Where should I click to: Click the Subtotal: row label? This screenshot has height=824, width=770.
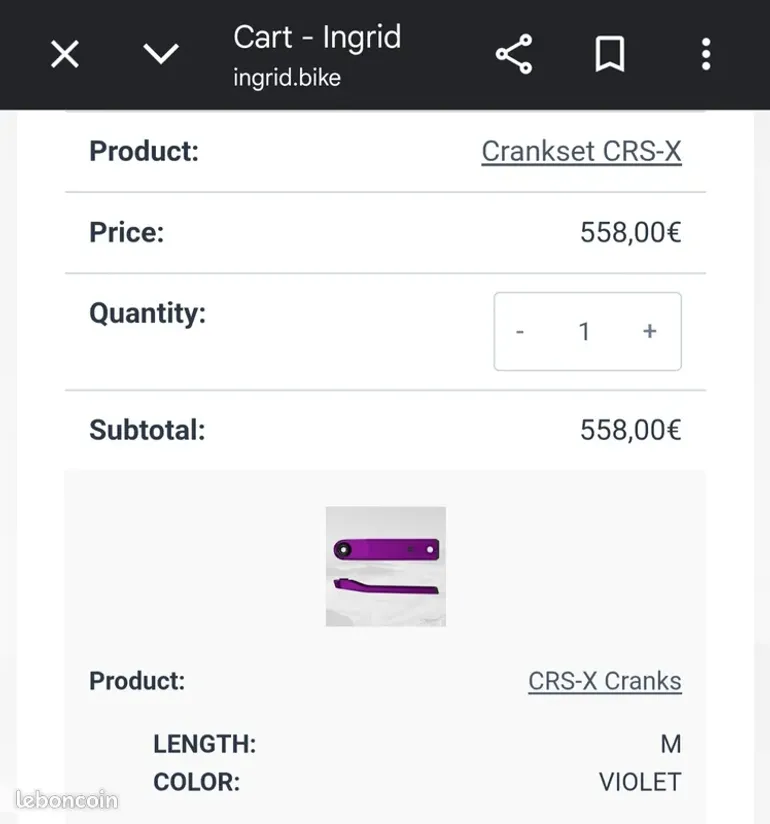tap(147, 430)
